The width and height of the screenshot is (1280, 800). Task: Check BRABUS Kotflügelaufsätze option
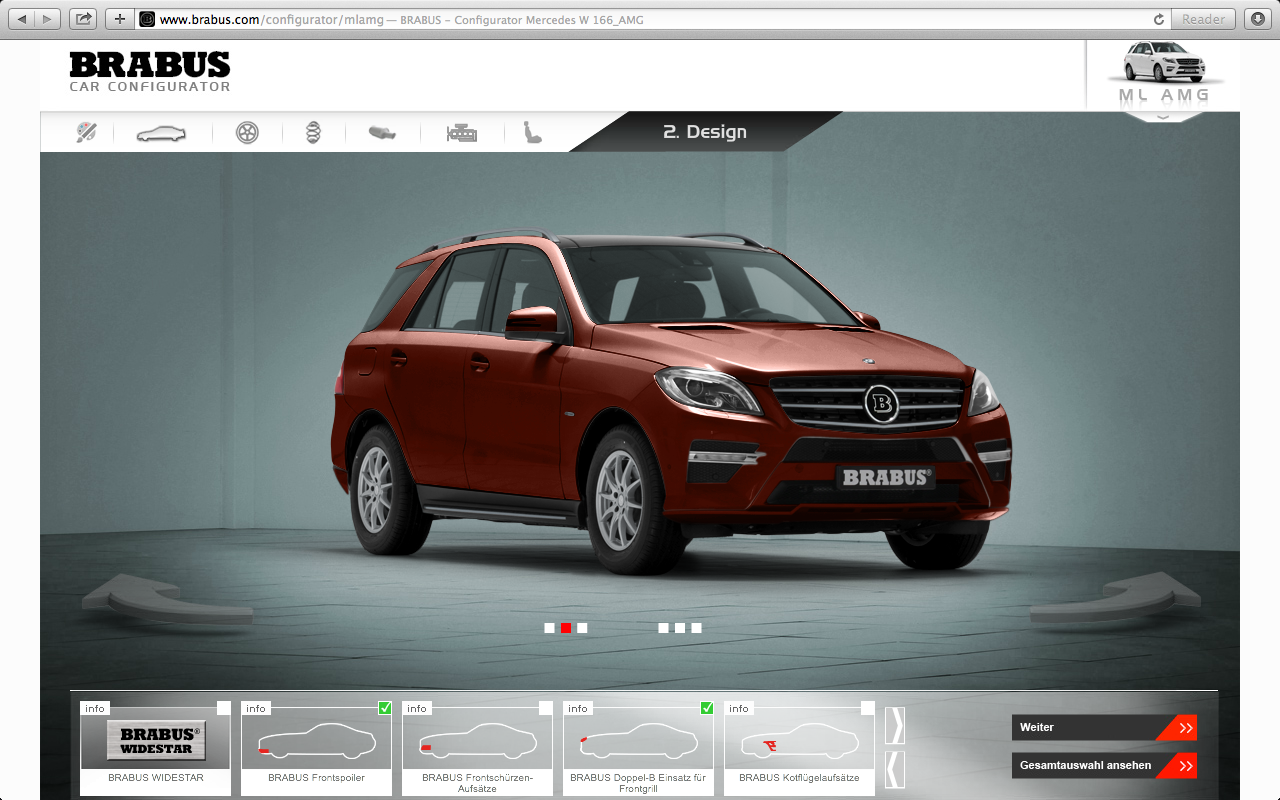pyautogui.click(x=867, y=708)
